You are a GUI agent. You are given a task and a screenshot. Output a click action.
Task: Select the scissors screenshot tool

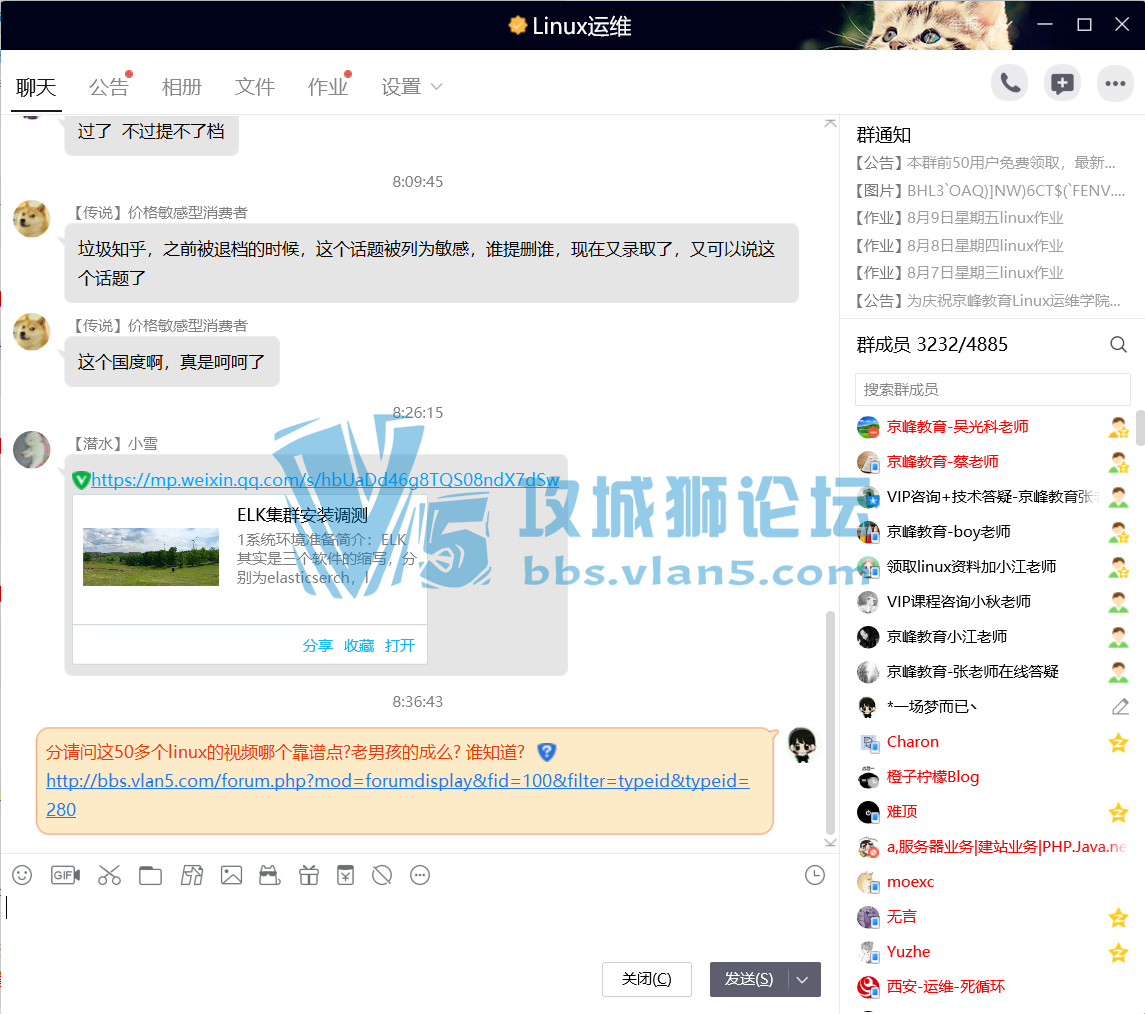pos(109,875)
